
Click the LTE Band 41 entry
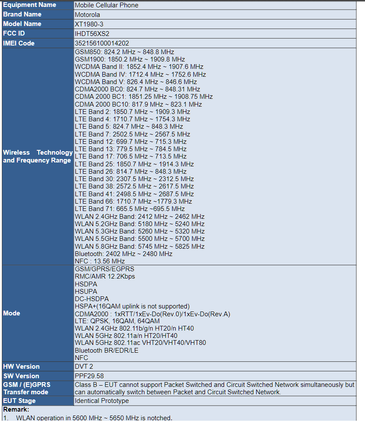click(134, 194)
